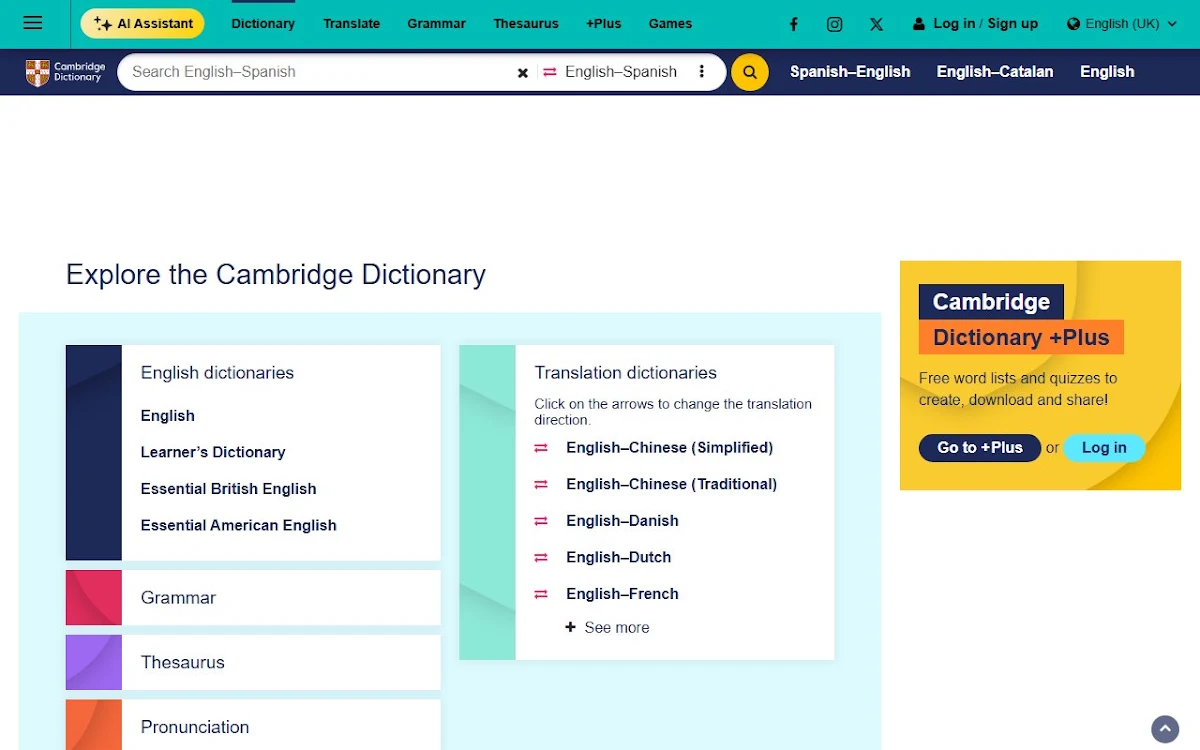Screen dimensions: 1200x750
Task: Click the Go to +Plus button
Action: [980, 448]
